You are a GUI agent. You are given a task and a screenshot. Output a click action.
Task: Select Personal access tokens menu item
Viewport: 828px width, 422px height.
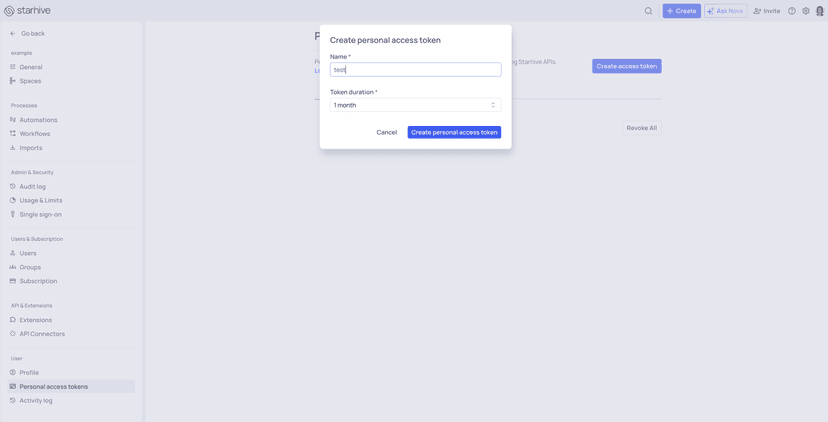tap(71, 387)
